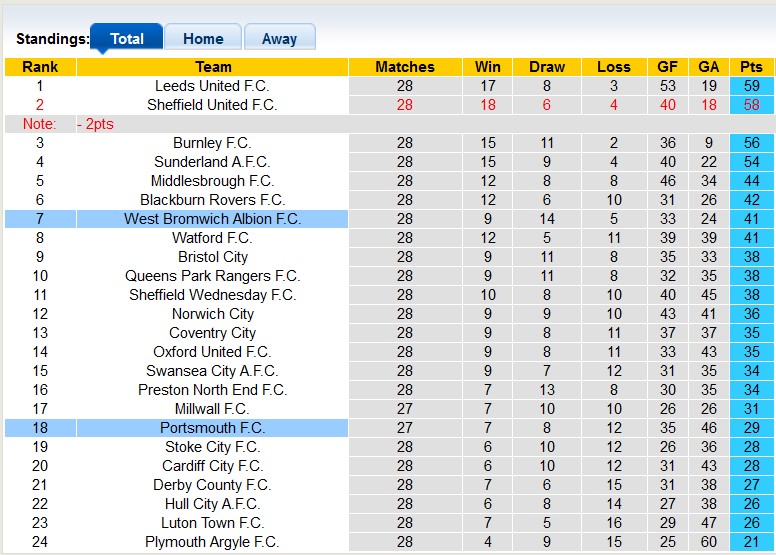
Task: Click the Matches column header
Action: pos(404,67)
